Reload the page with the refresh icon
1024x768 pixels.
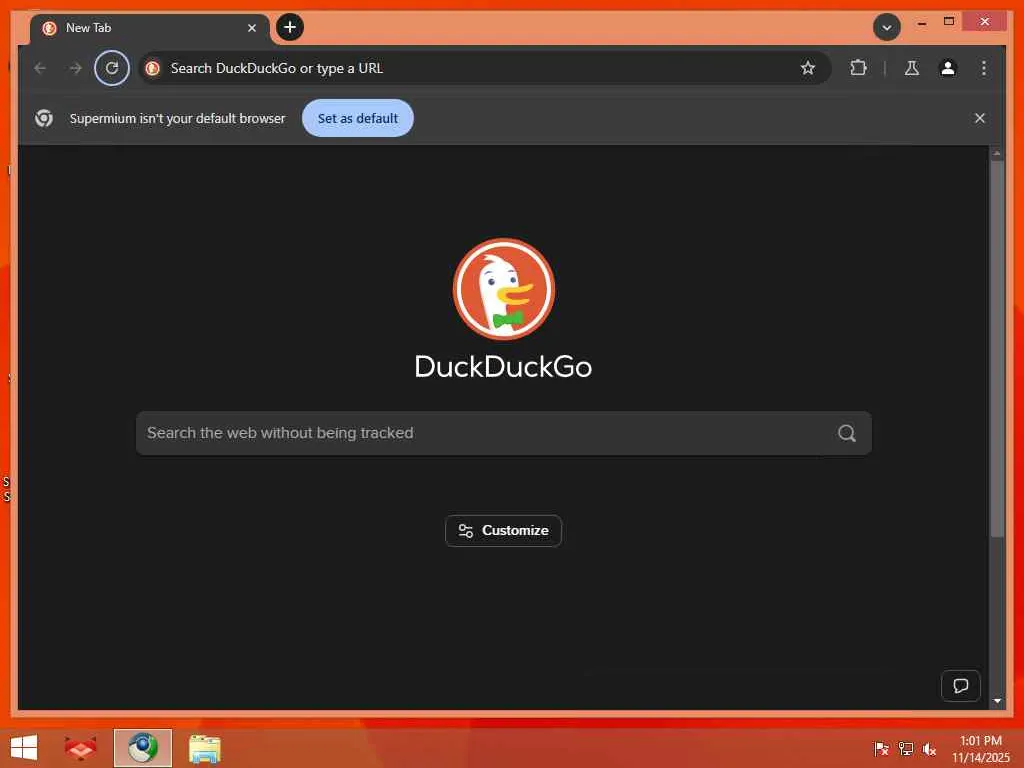[112, 68]
